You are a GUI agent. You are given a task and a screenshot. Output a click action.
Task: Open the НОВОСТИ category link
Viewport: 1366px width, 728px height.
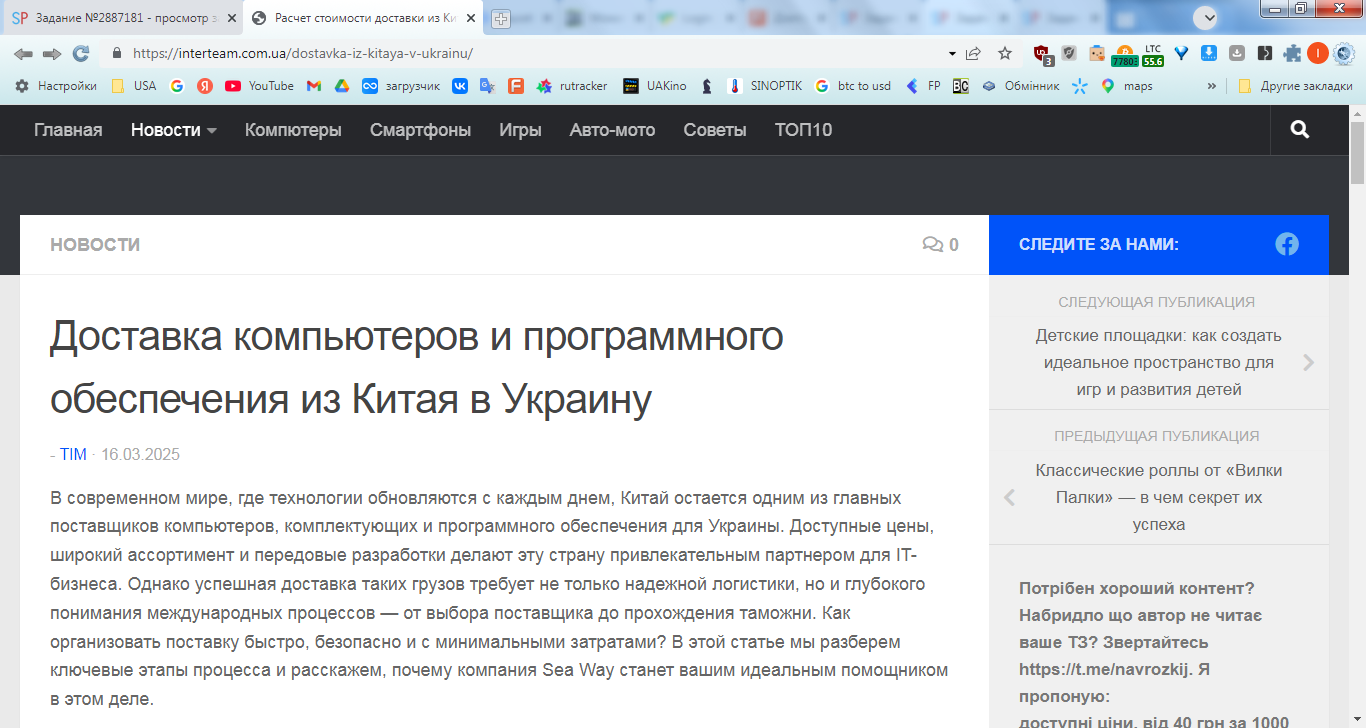pyautogui.click(x=95, y=245)
